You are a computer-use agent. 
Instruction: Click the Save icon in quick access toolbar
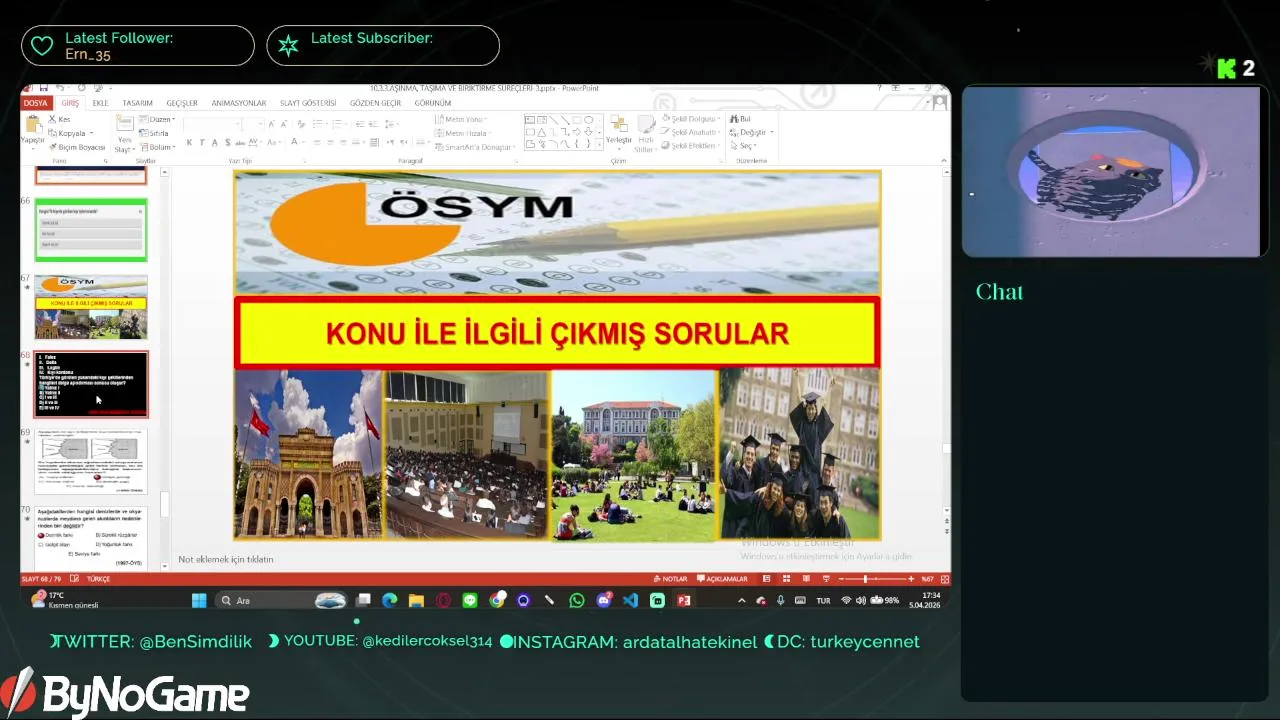click(46, 88)
